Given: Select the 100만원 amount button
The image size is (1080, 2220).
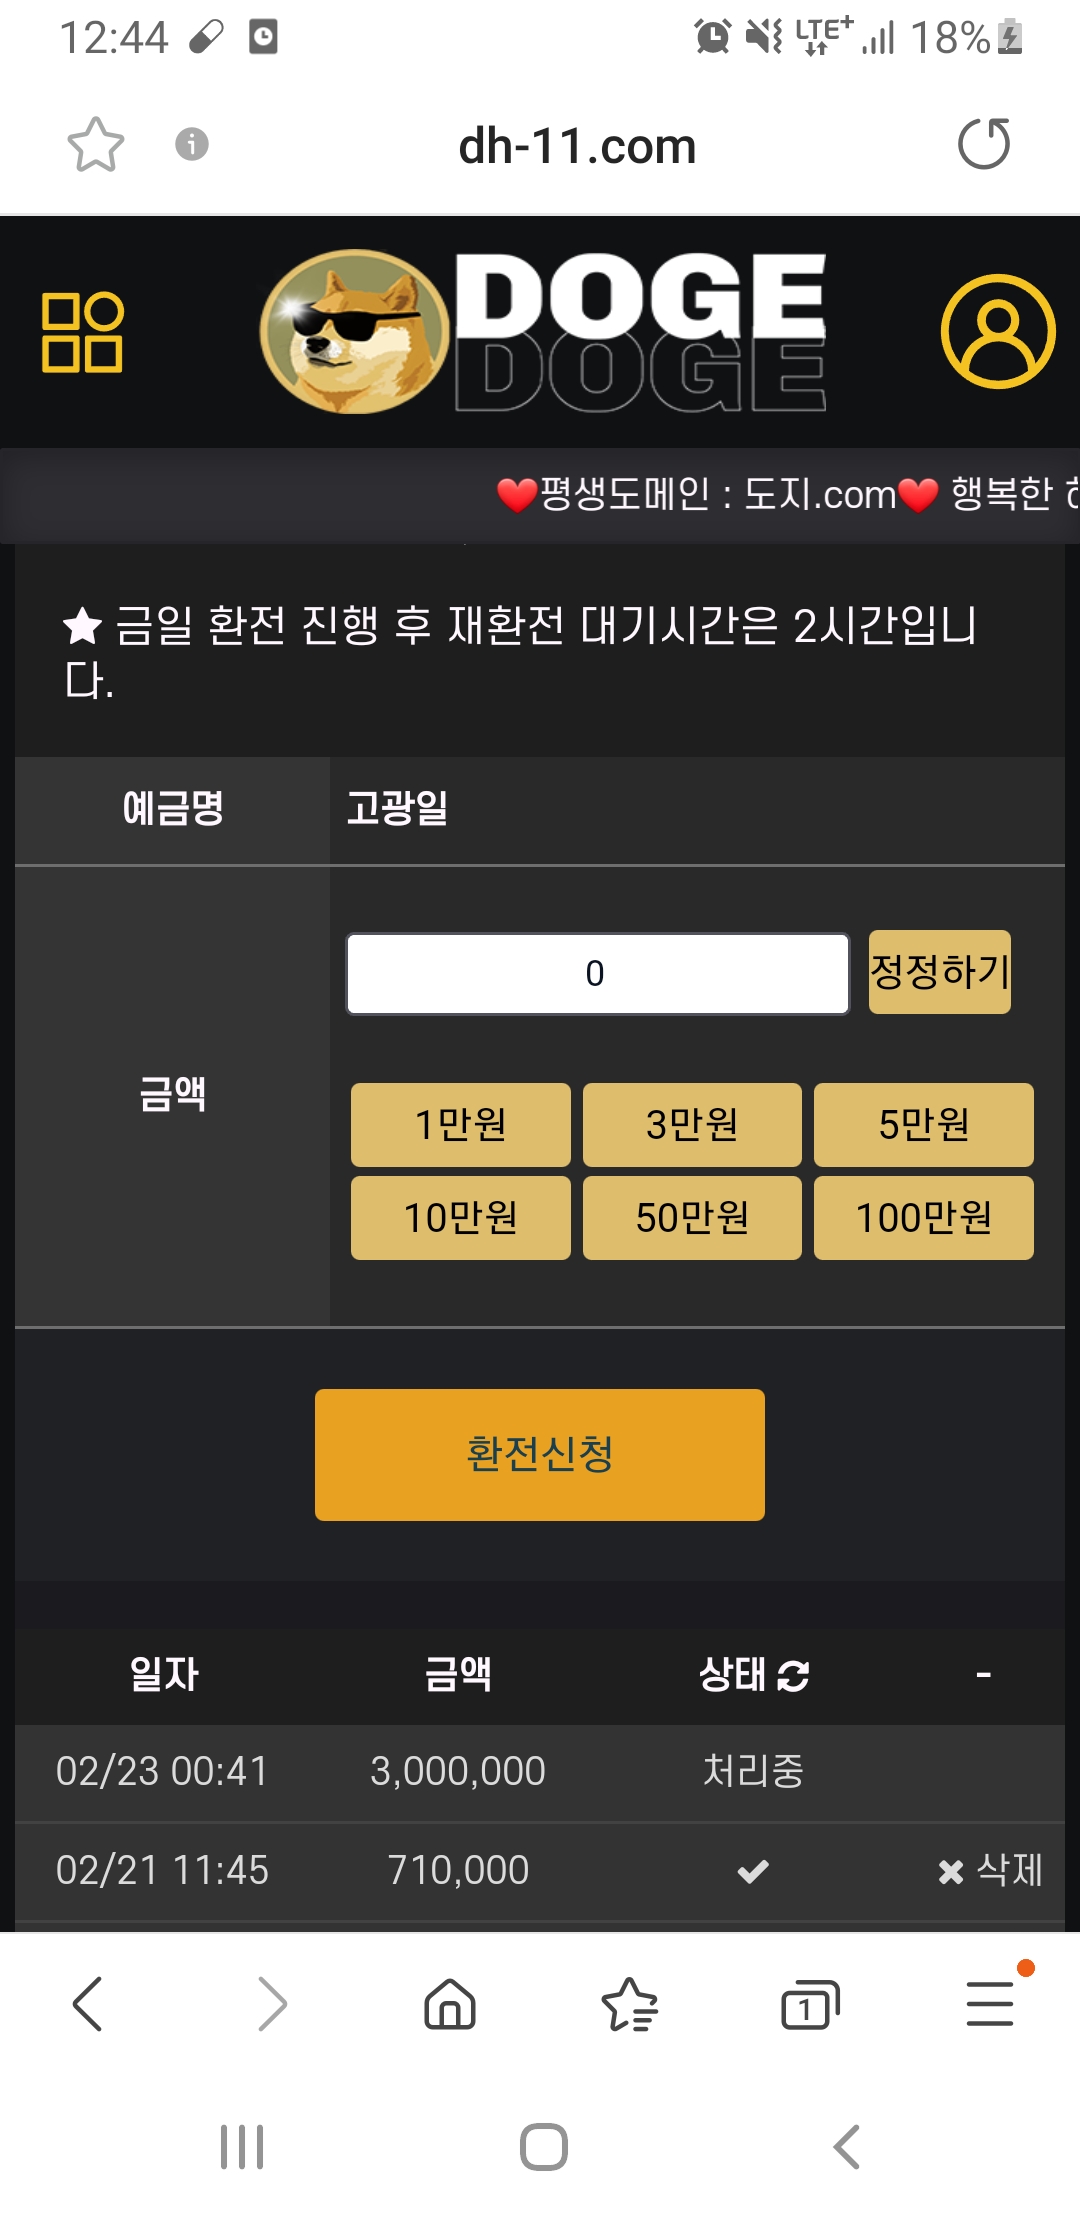Looking at the screenshot, I should pos(923,1218).
